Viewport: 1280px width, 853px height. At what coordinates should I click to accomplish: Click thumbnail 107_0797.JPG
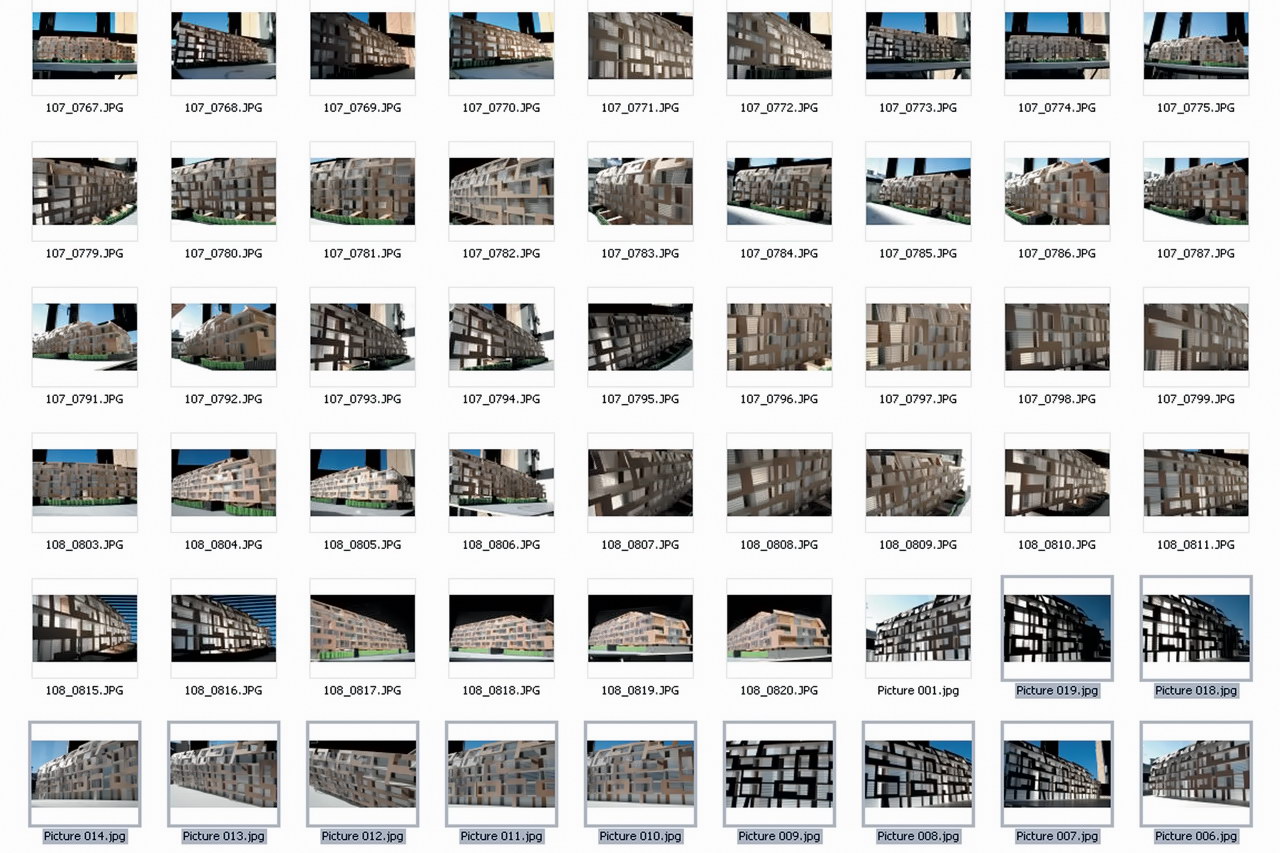pyautogui.click(x=918, y=337)
